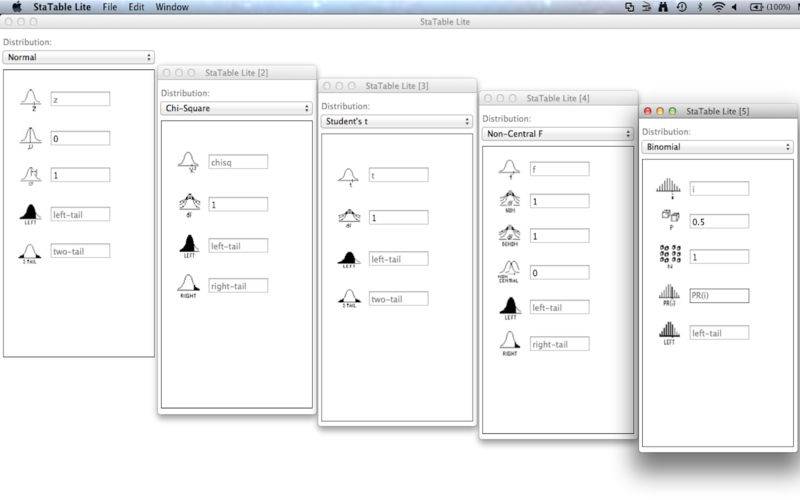Screen dimensions: 800x500
Task: Click the PR(i) field in Binomial window
Action: click(719, 295)
